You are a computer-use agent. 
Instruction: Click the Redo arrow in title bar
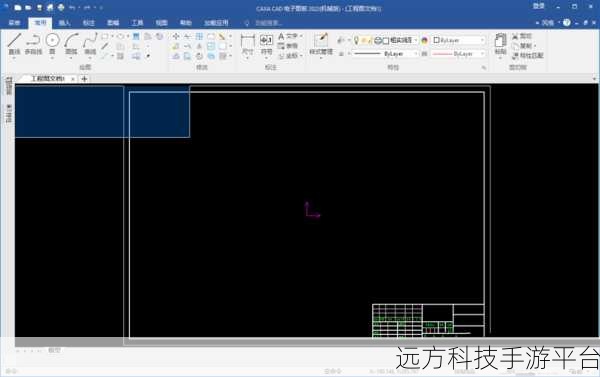[88, 7]
